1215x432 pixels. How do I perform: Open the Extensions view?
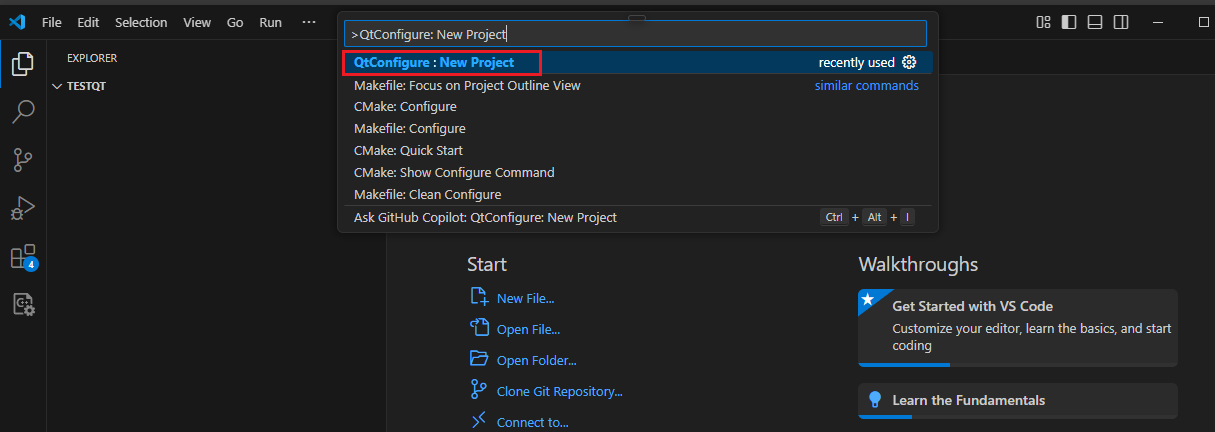pos(22,257)
